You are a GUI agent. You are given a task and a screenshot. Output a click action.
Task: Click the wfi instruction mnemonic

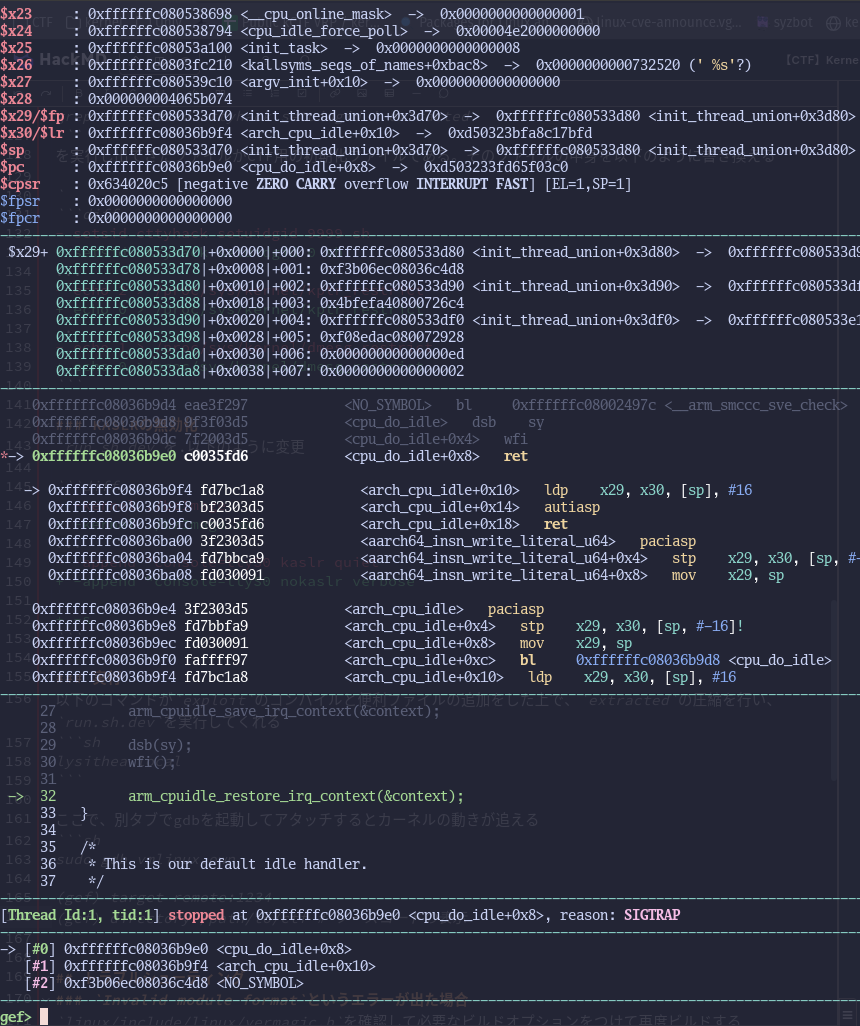coord(515,439)
